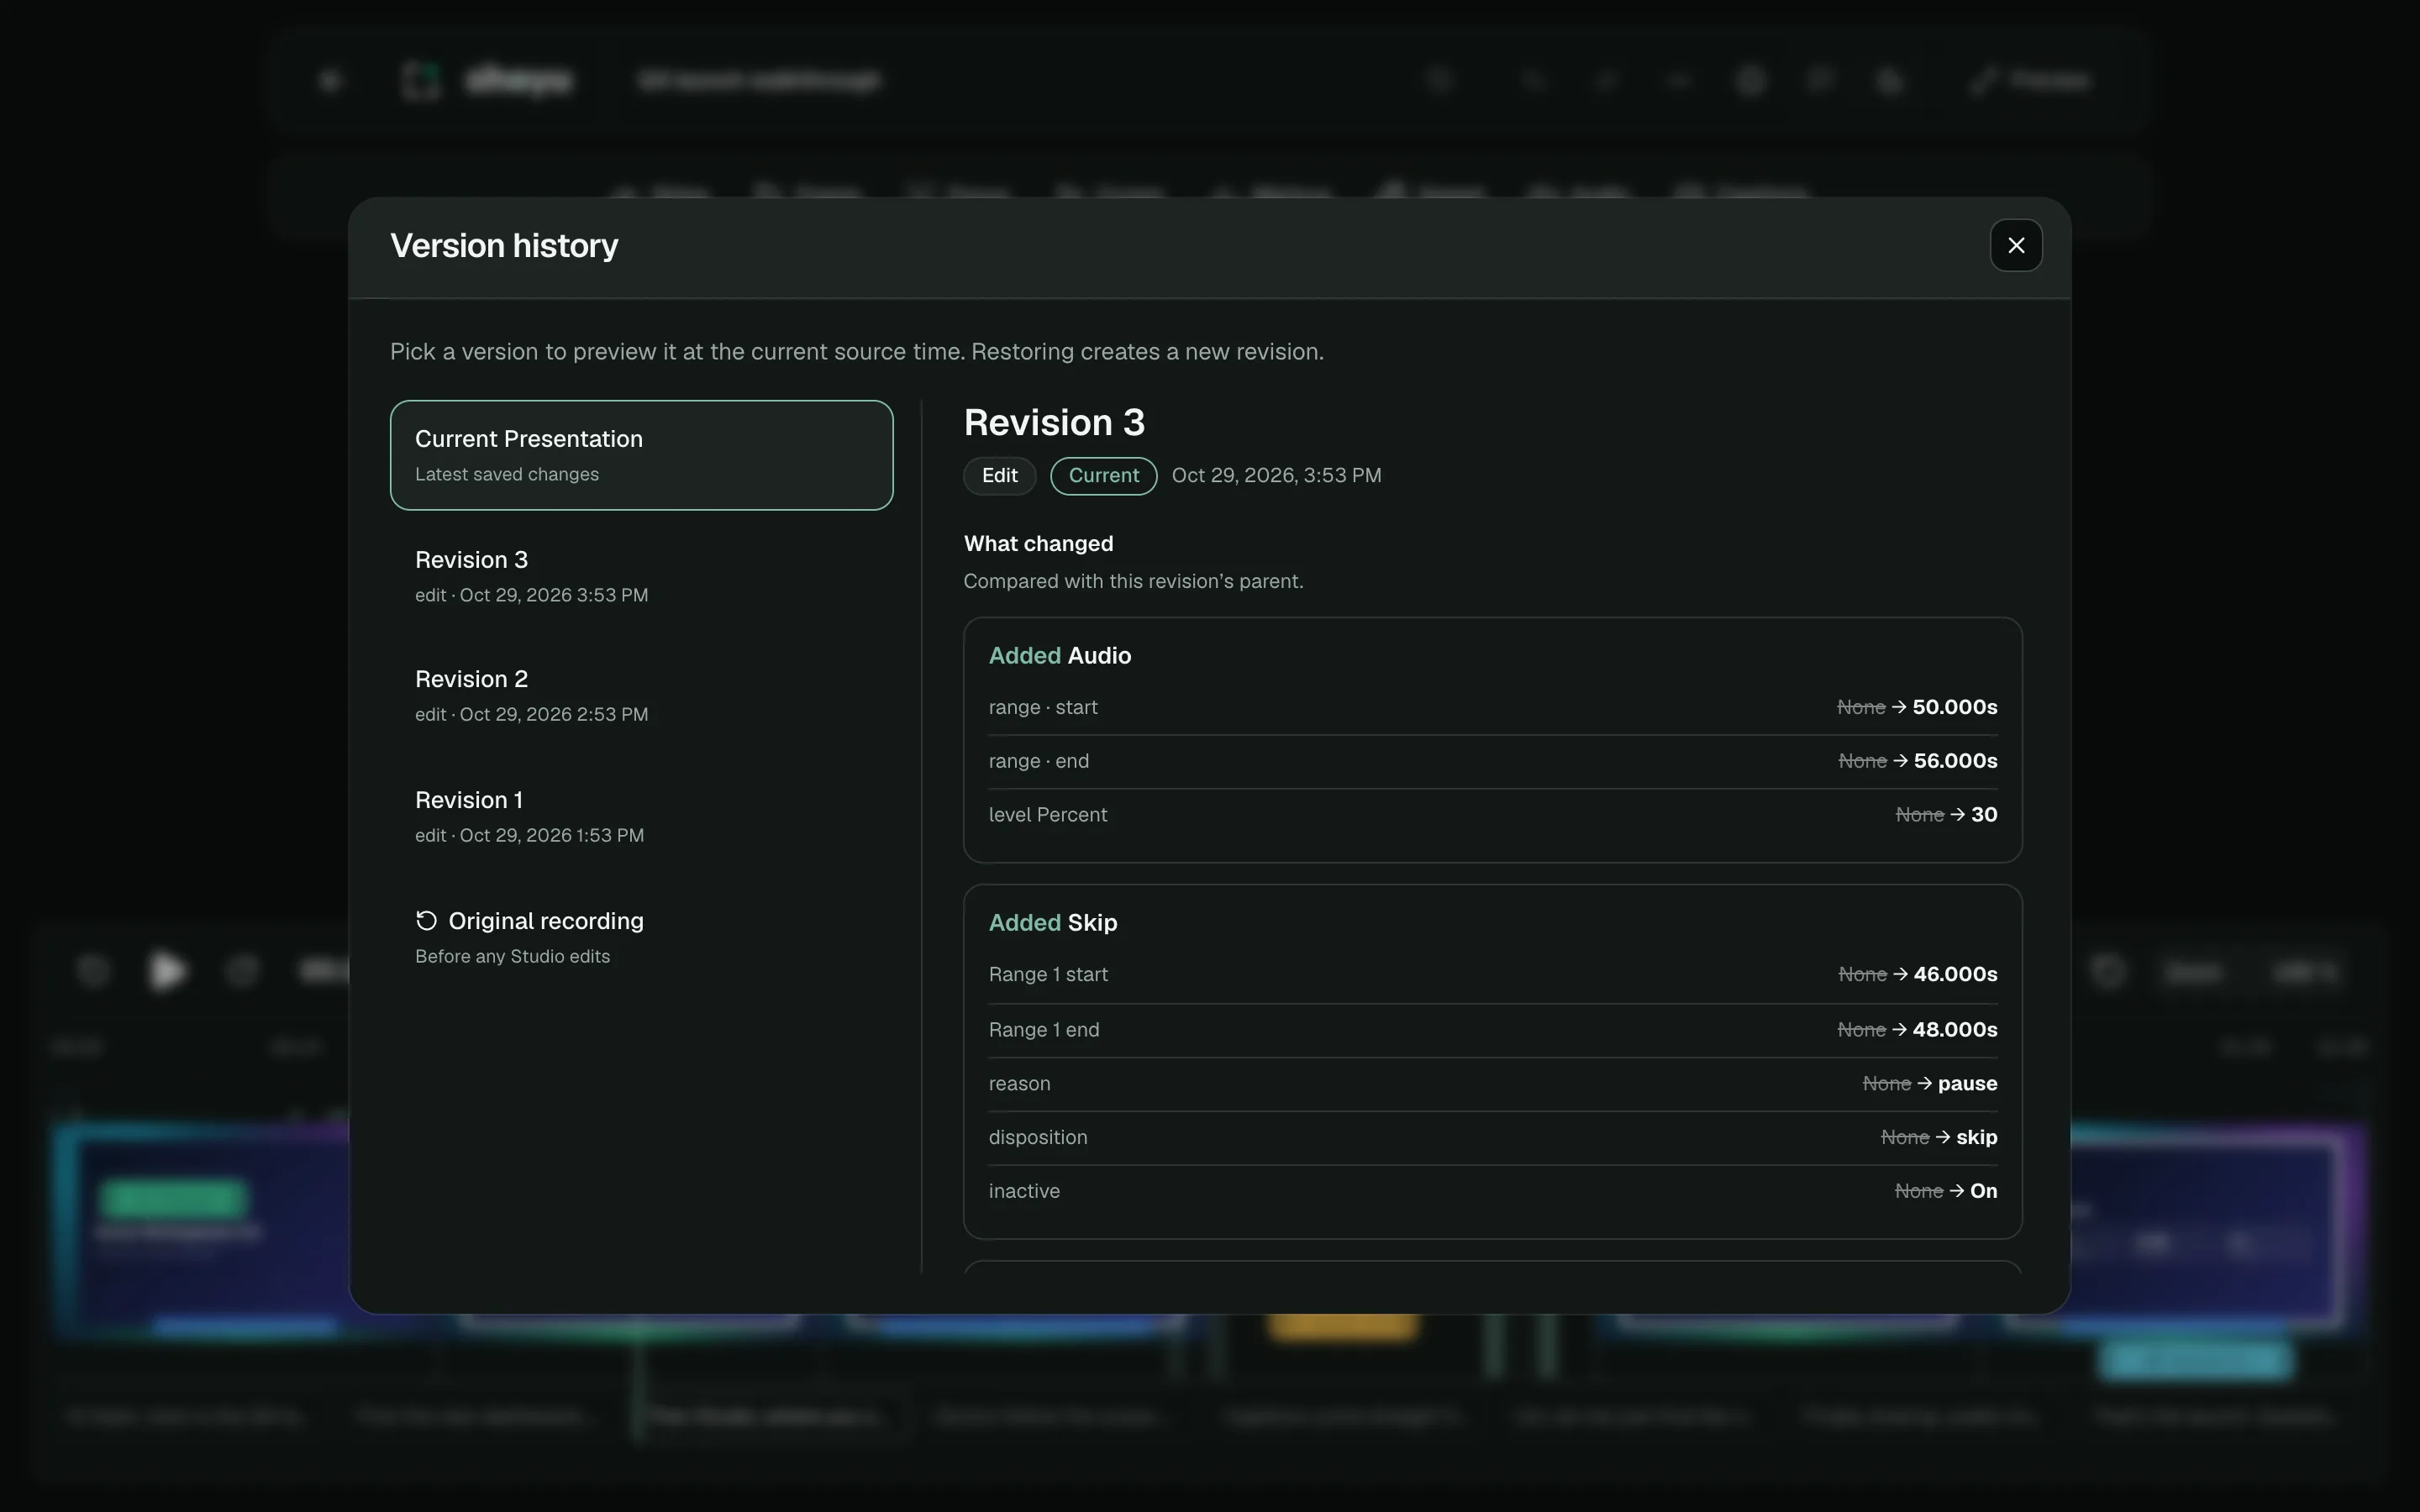Screen dimensions: 2420x1512
Task: Click the inactive row showing On
Action: coord(1492,1191)
